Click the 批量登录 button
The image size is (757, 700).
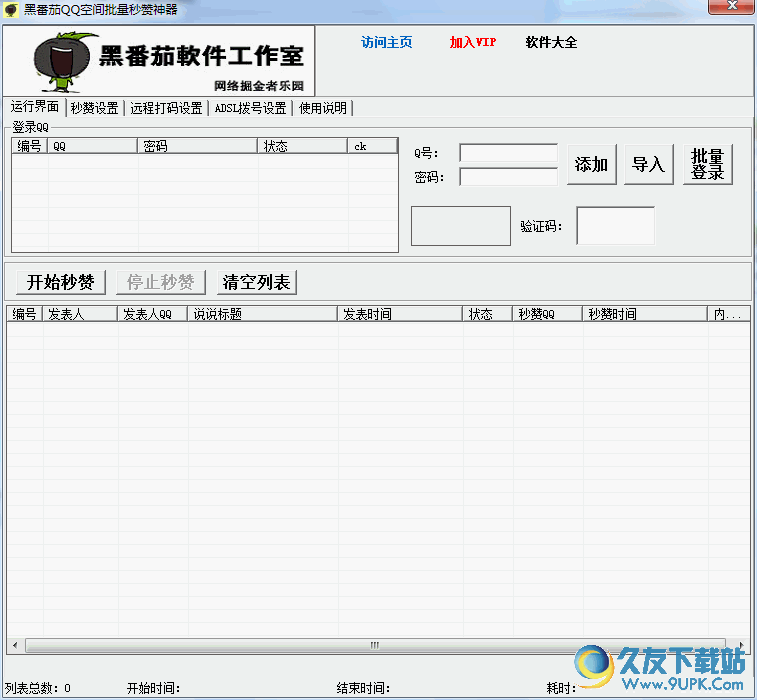click(708, 164)
